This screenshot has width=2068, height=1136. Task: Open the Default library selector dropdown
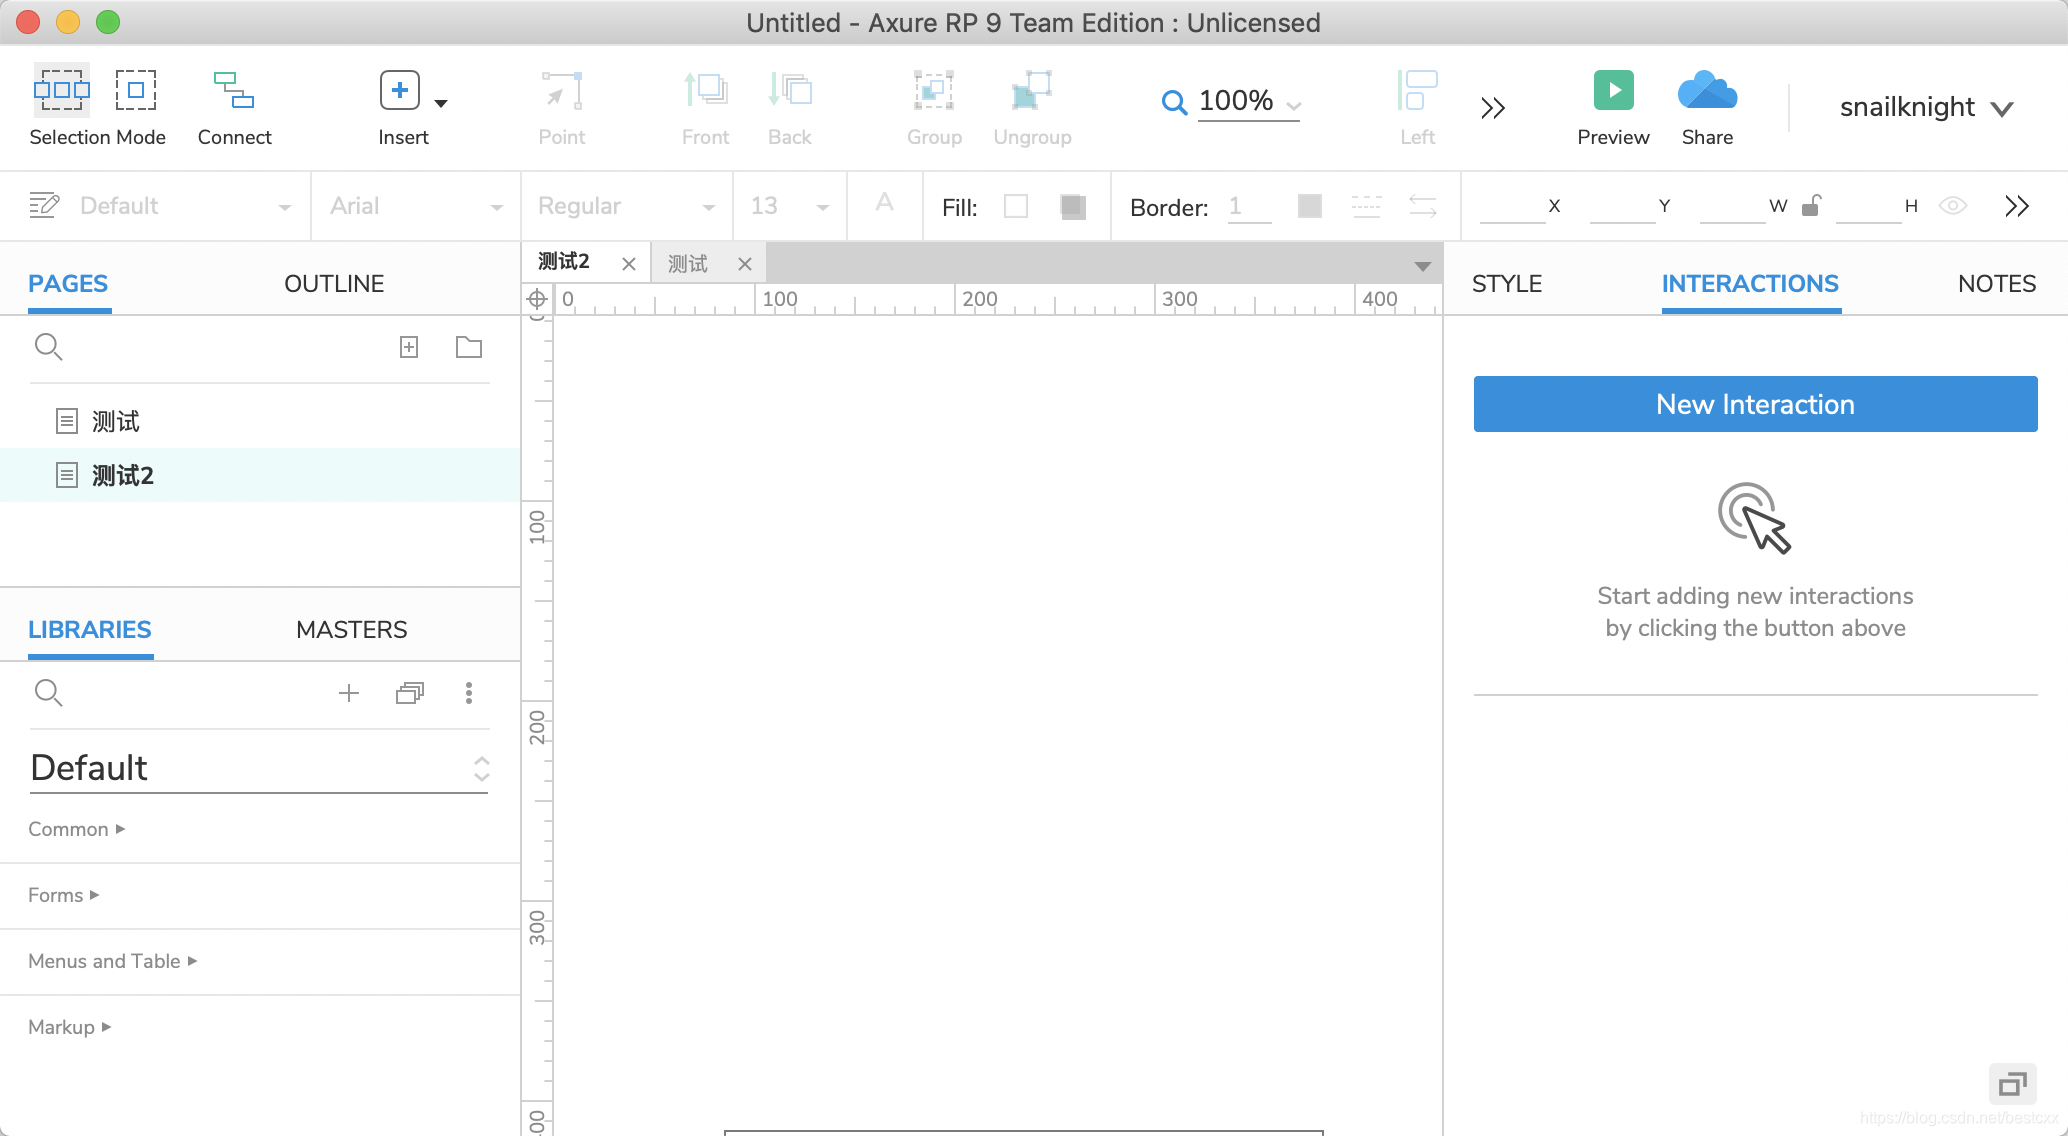point(259,768)
